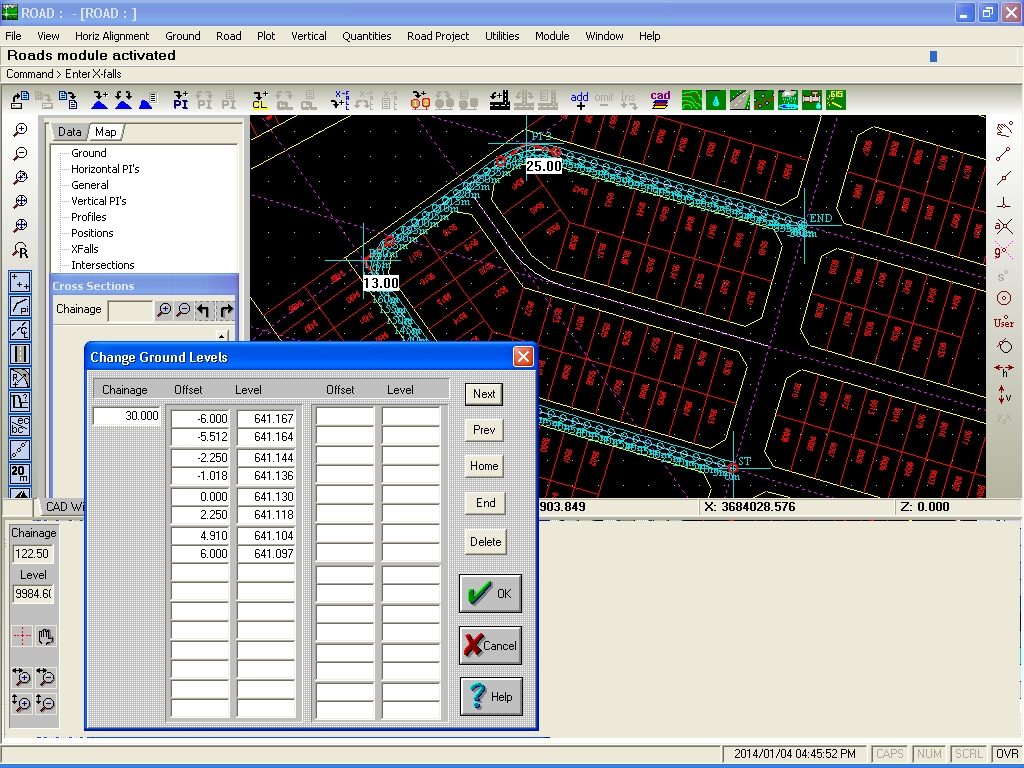Click the 30.000 Chainage input field
The width and height of the screenshot is (1024, 768).
(x=127, y=416)
